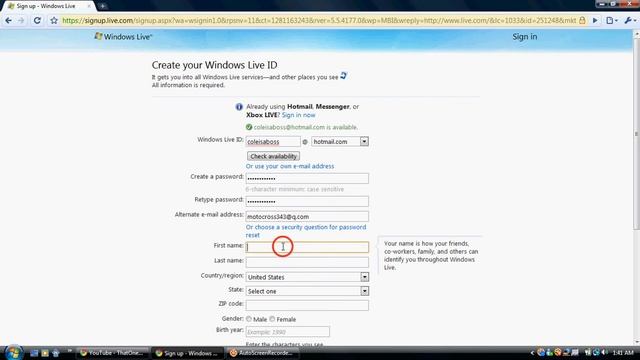
Task: Click the Create your Windows Live ID heading
Action: point(214,65)
